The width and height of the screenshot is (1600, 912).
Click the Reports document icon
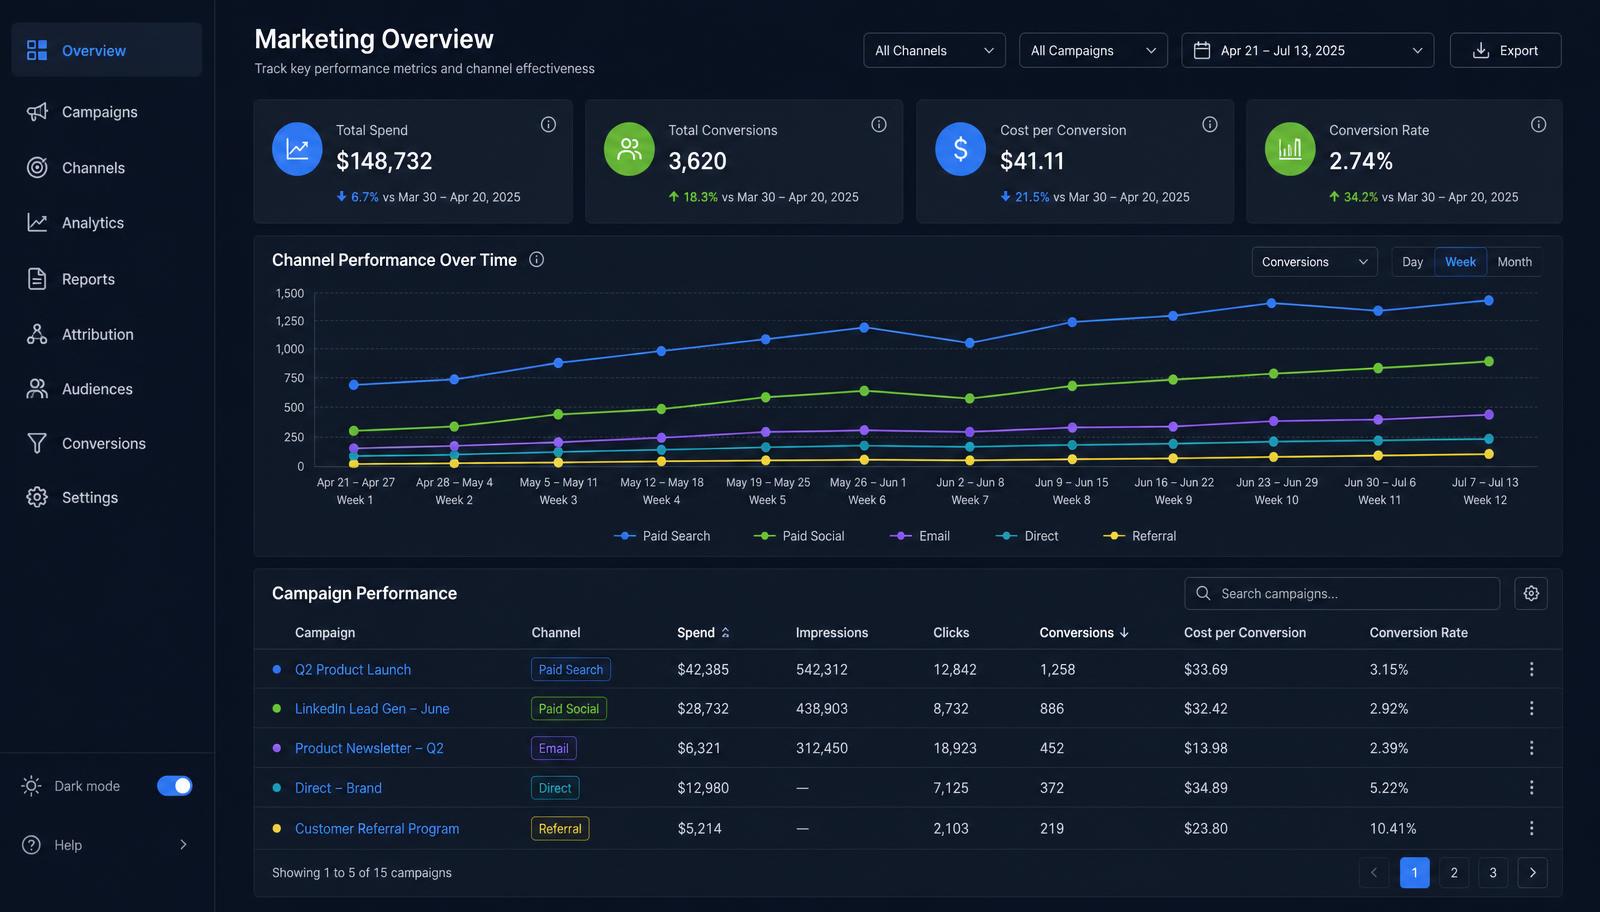pos(37,279)
